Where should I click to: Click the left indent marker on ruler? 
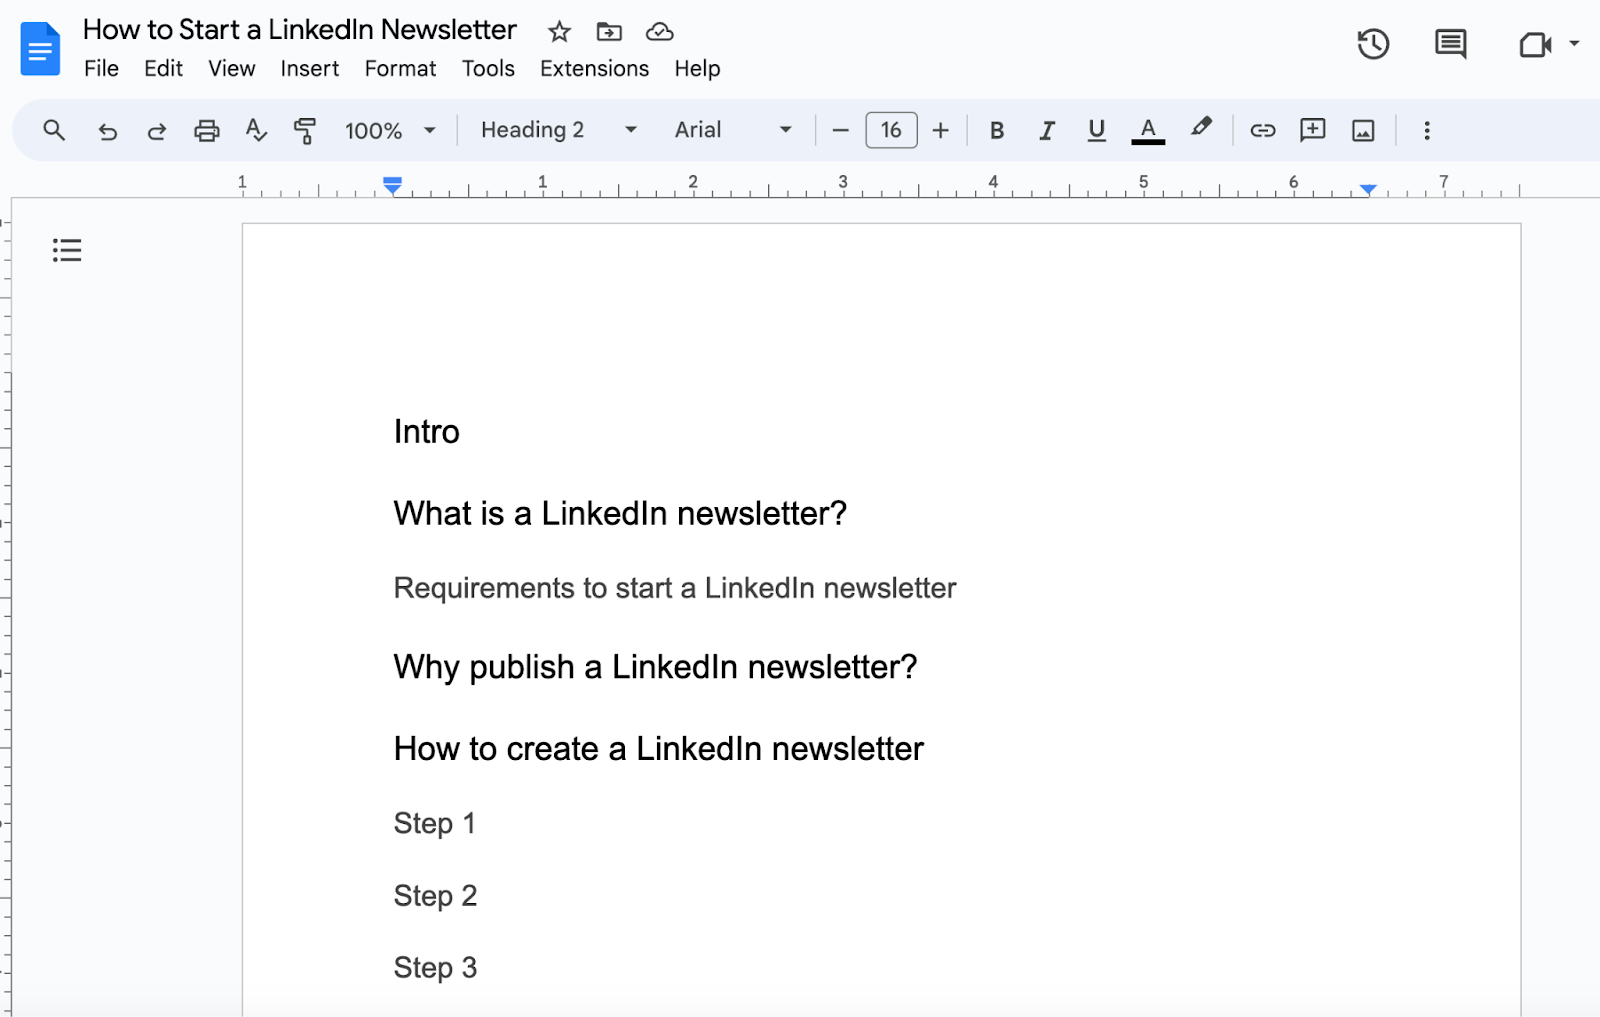tap(392, 186)
